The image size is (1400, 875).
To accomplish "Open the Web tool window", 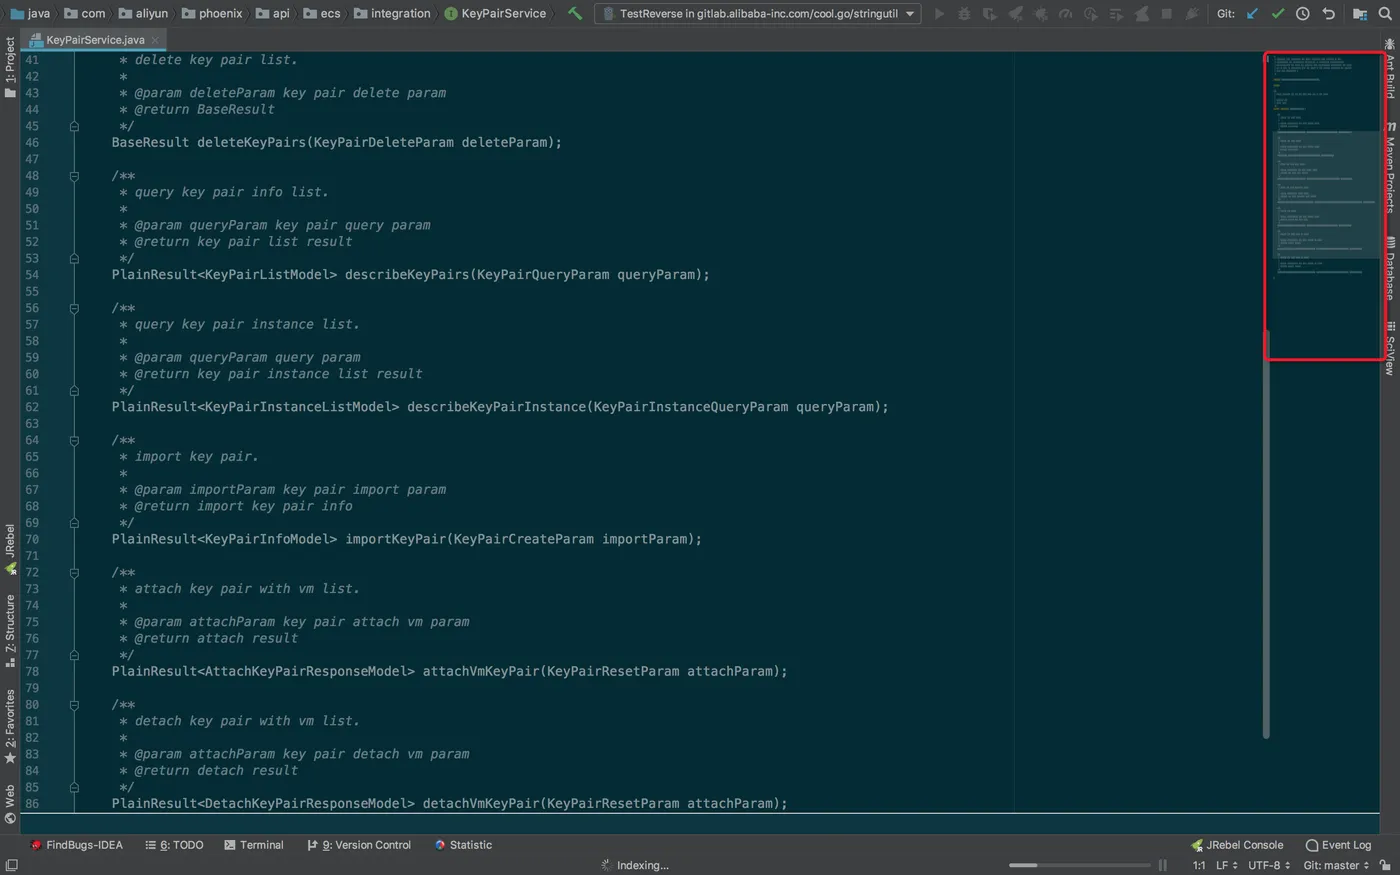I will [10, 804].
